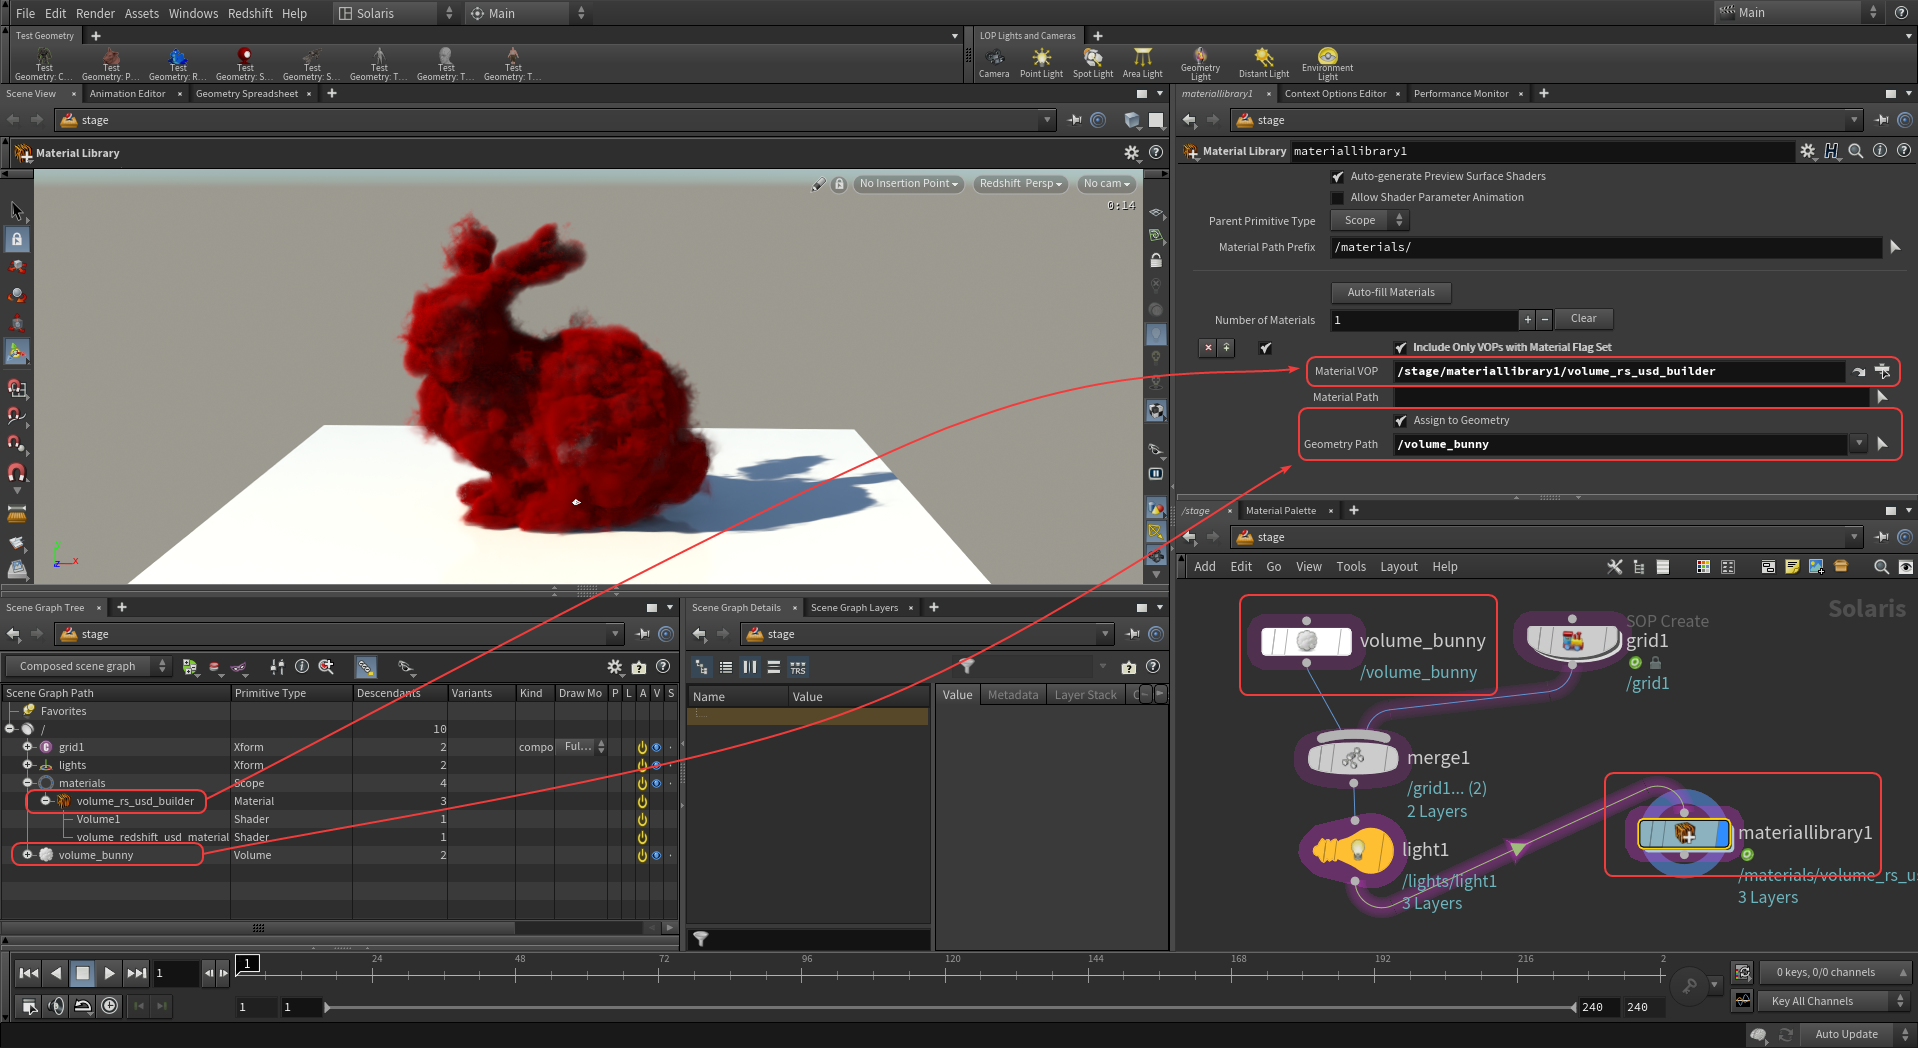Enable Allow Shader Parameter Animation

1338,198
